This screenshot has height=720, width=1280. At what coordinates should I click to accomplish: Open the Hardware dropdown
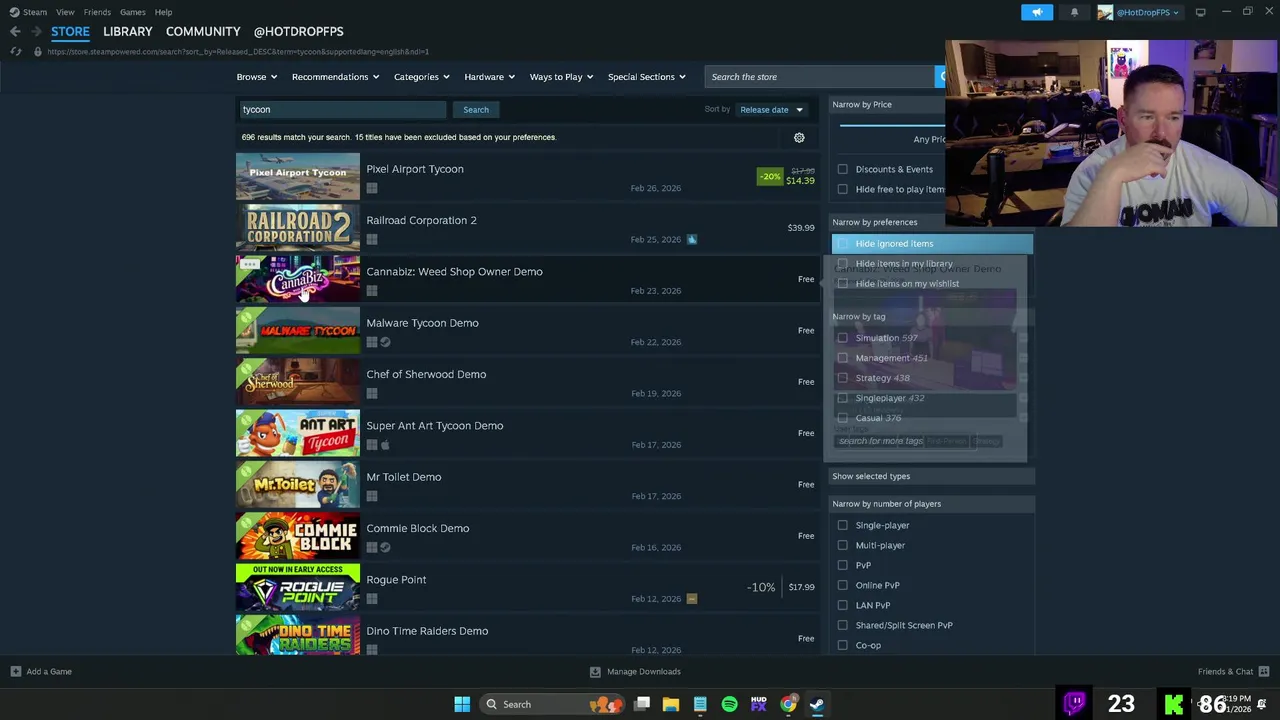pos(489,77)
